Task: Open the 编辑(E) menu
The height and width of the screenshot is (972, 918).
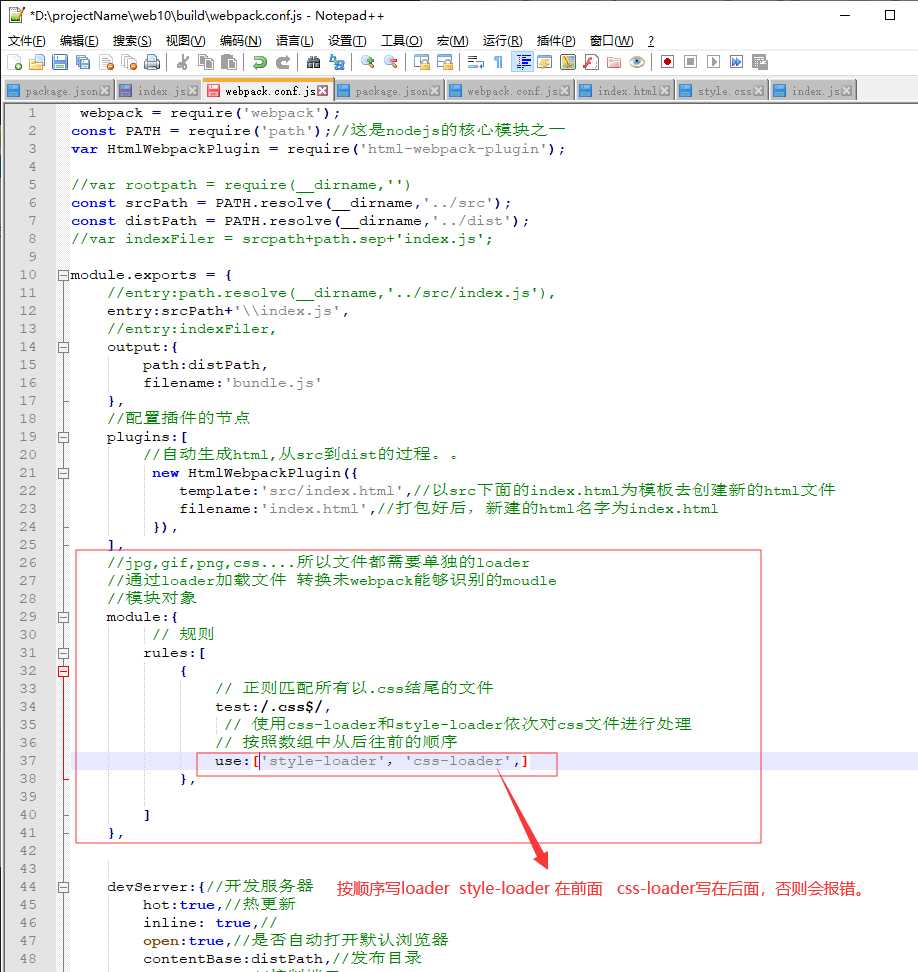Action: 79,41
